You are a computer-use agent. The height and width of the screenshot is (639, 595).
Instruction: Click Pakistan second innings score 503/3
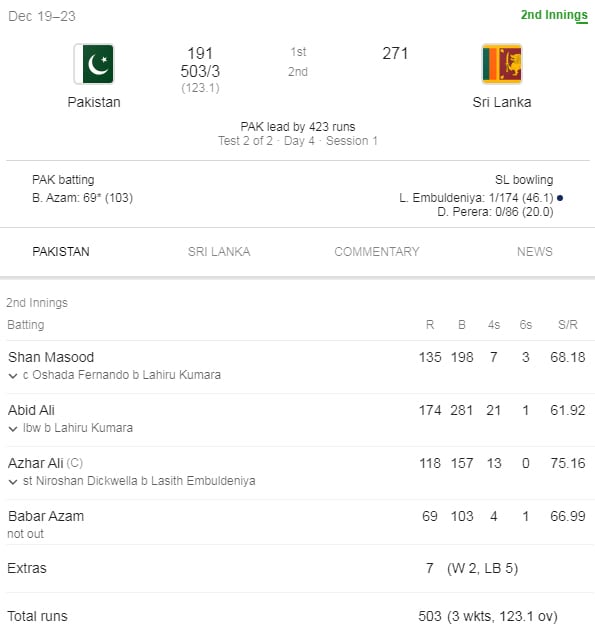200,71
